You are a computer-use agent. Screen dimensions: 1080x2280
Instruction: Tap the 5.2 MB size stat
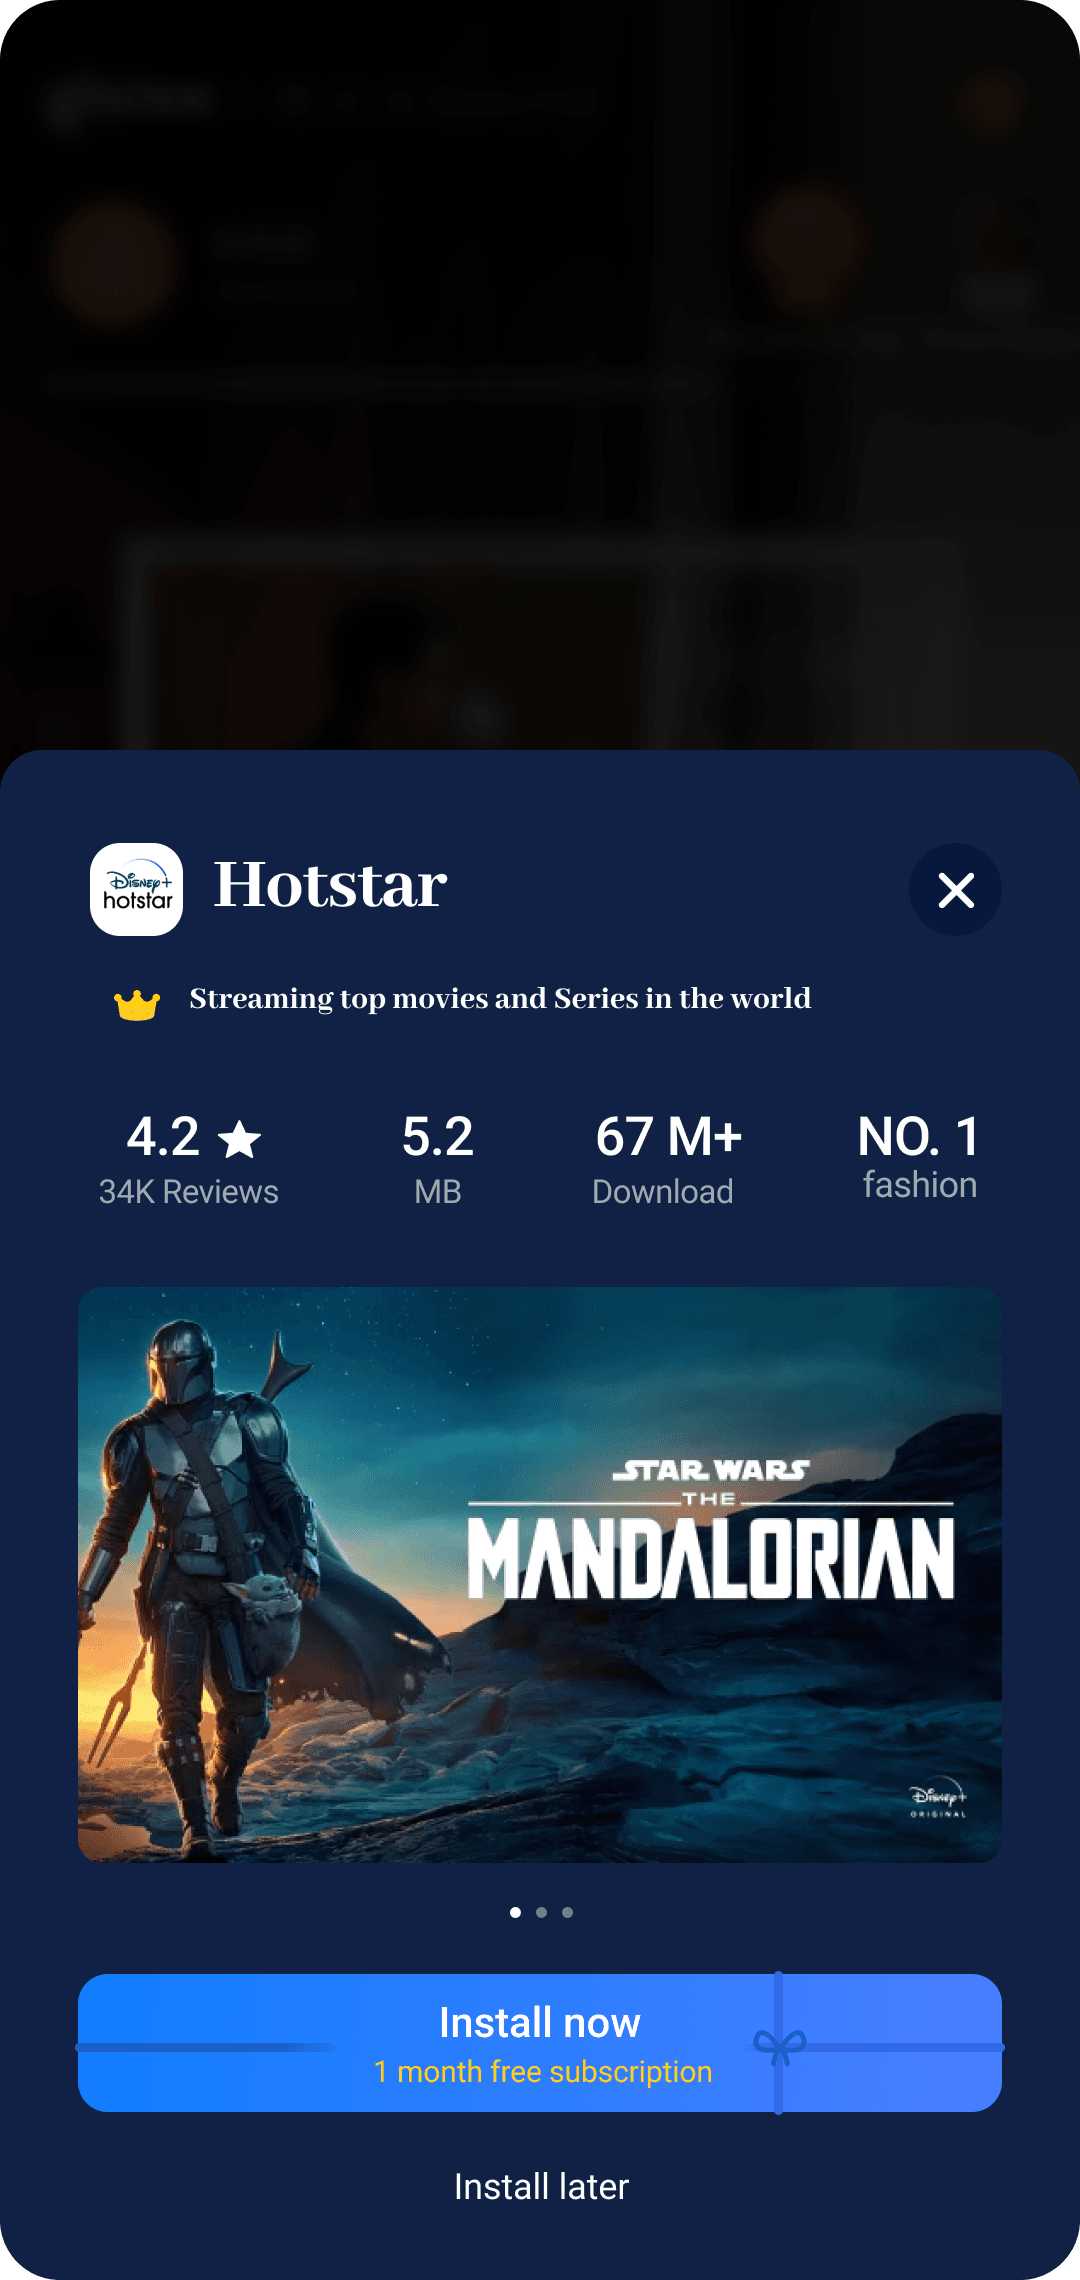(x=438, y=1160)
